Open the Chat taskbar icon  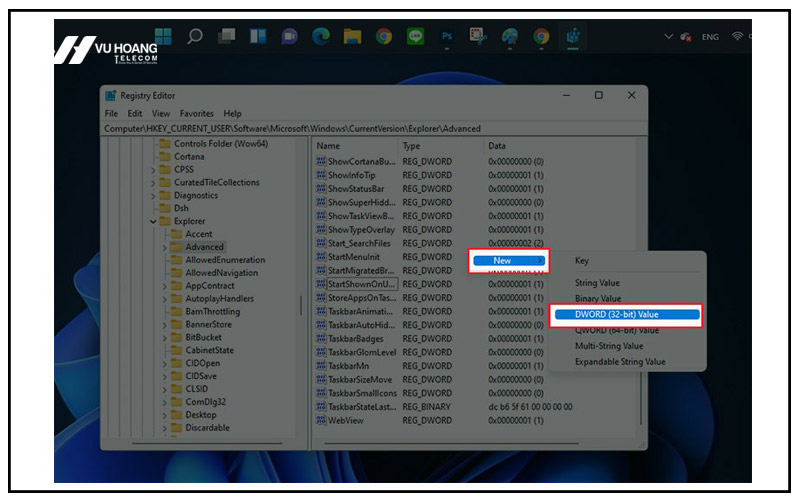289,36
